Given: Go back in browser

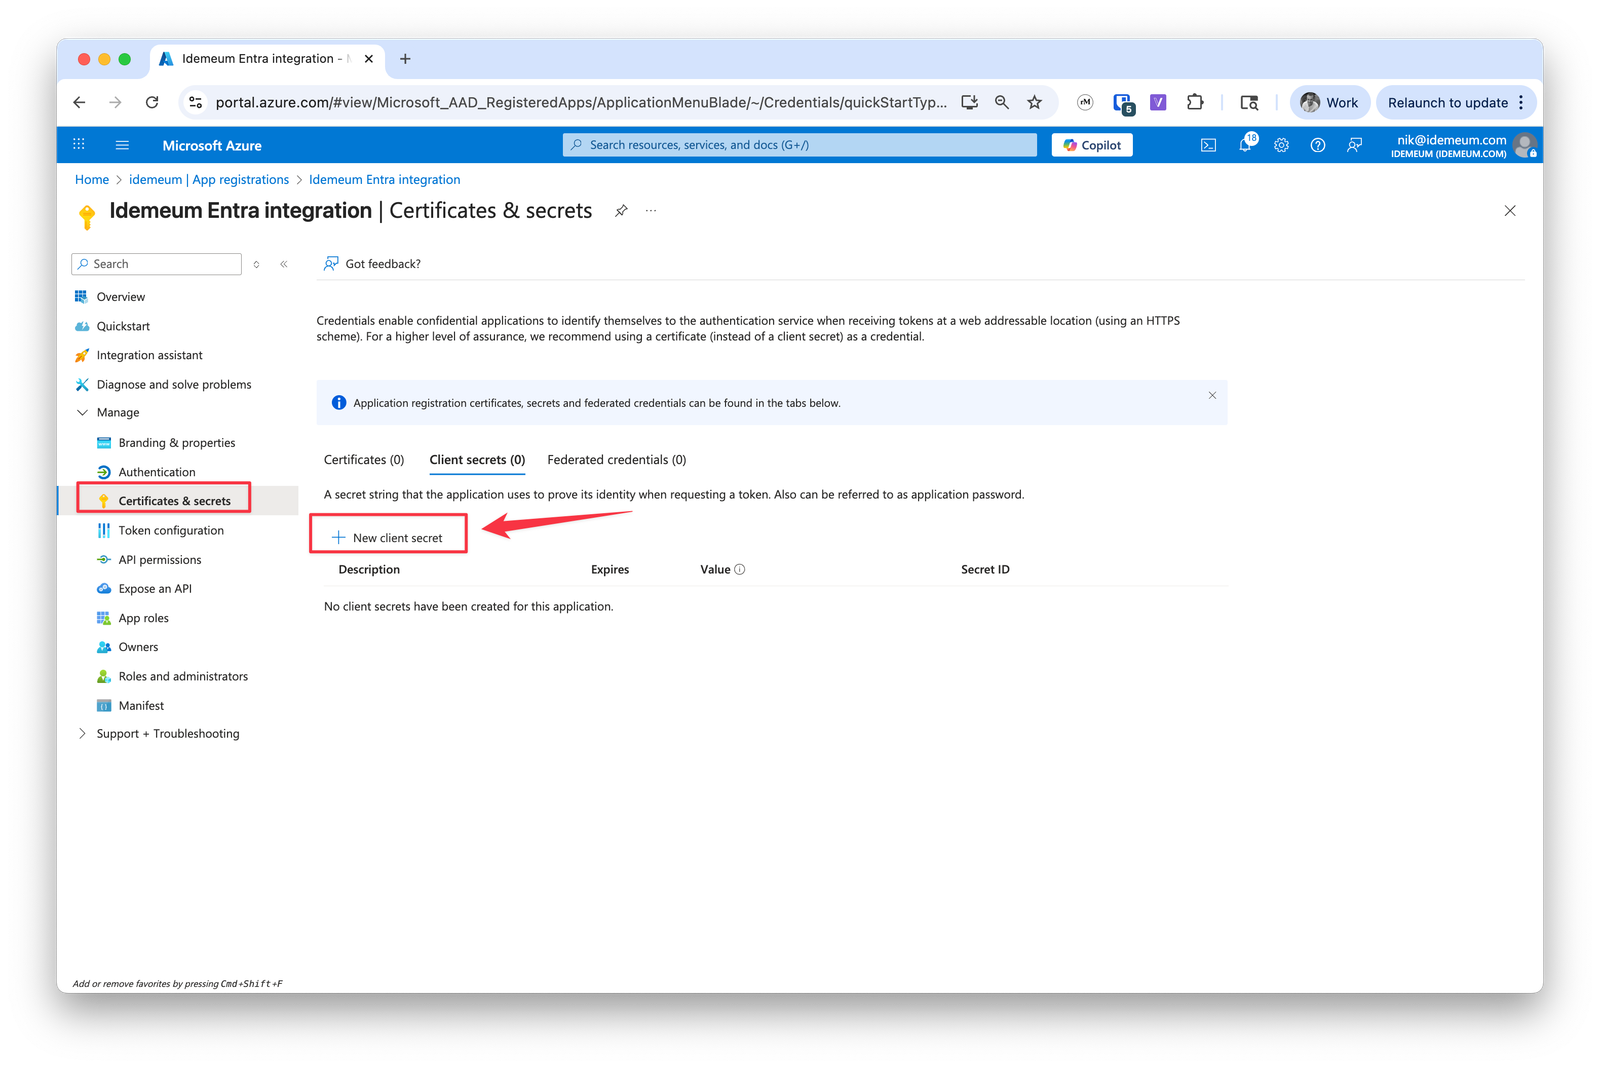Looking at the screenshot, I should point(80,102).
